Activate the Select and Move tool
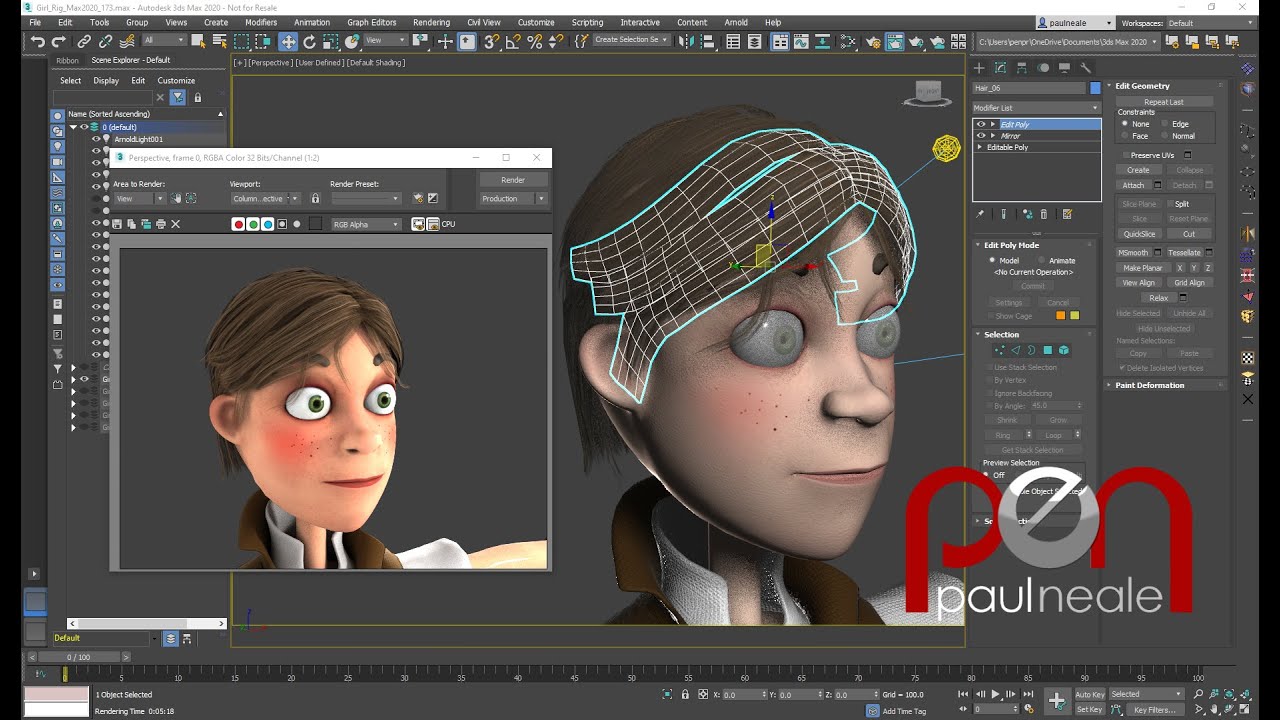 coord(288,41)
